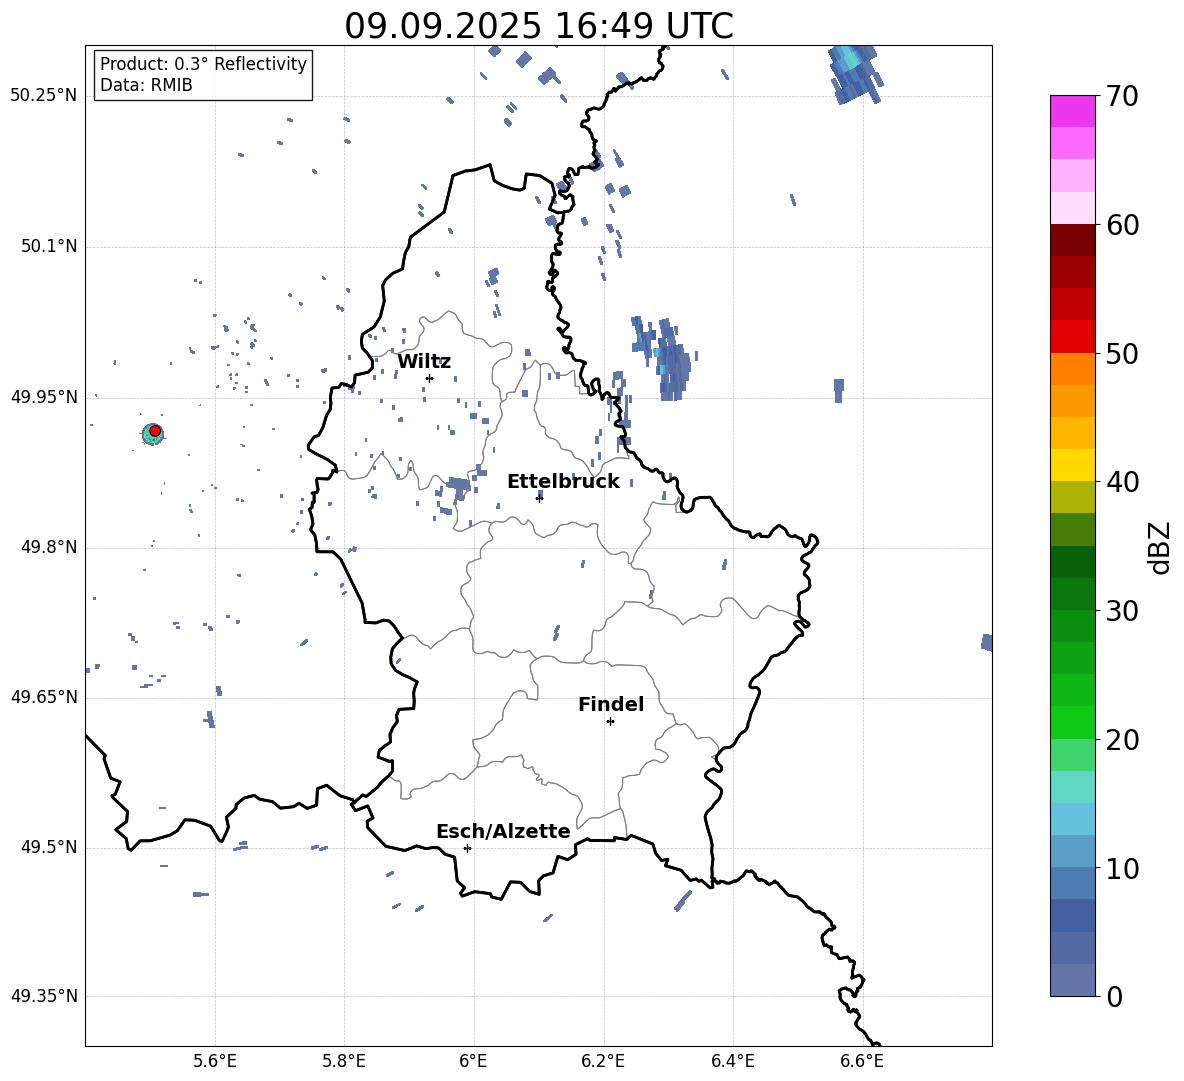Click the colorbar value 60
The image size is (1184, 1081).
pos(1122,225)
